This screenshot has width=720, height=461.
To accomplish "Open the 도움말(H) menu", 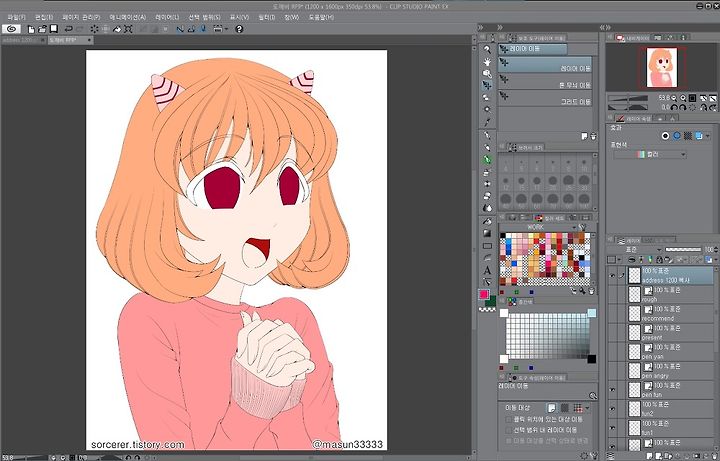I will coord(321,17).
